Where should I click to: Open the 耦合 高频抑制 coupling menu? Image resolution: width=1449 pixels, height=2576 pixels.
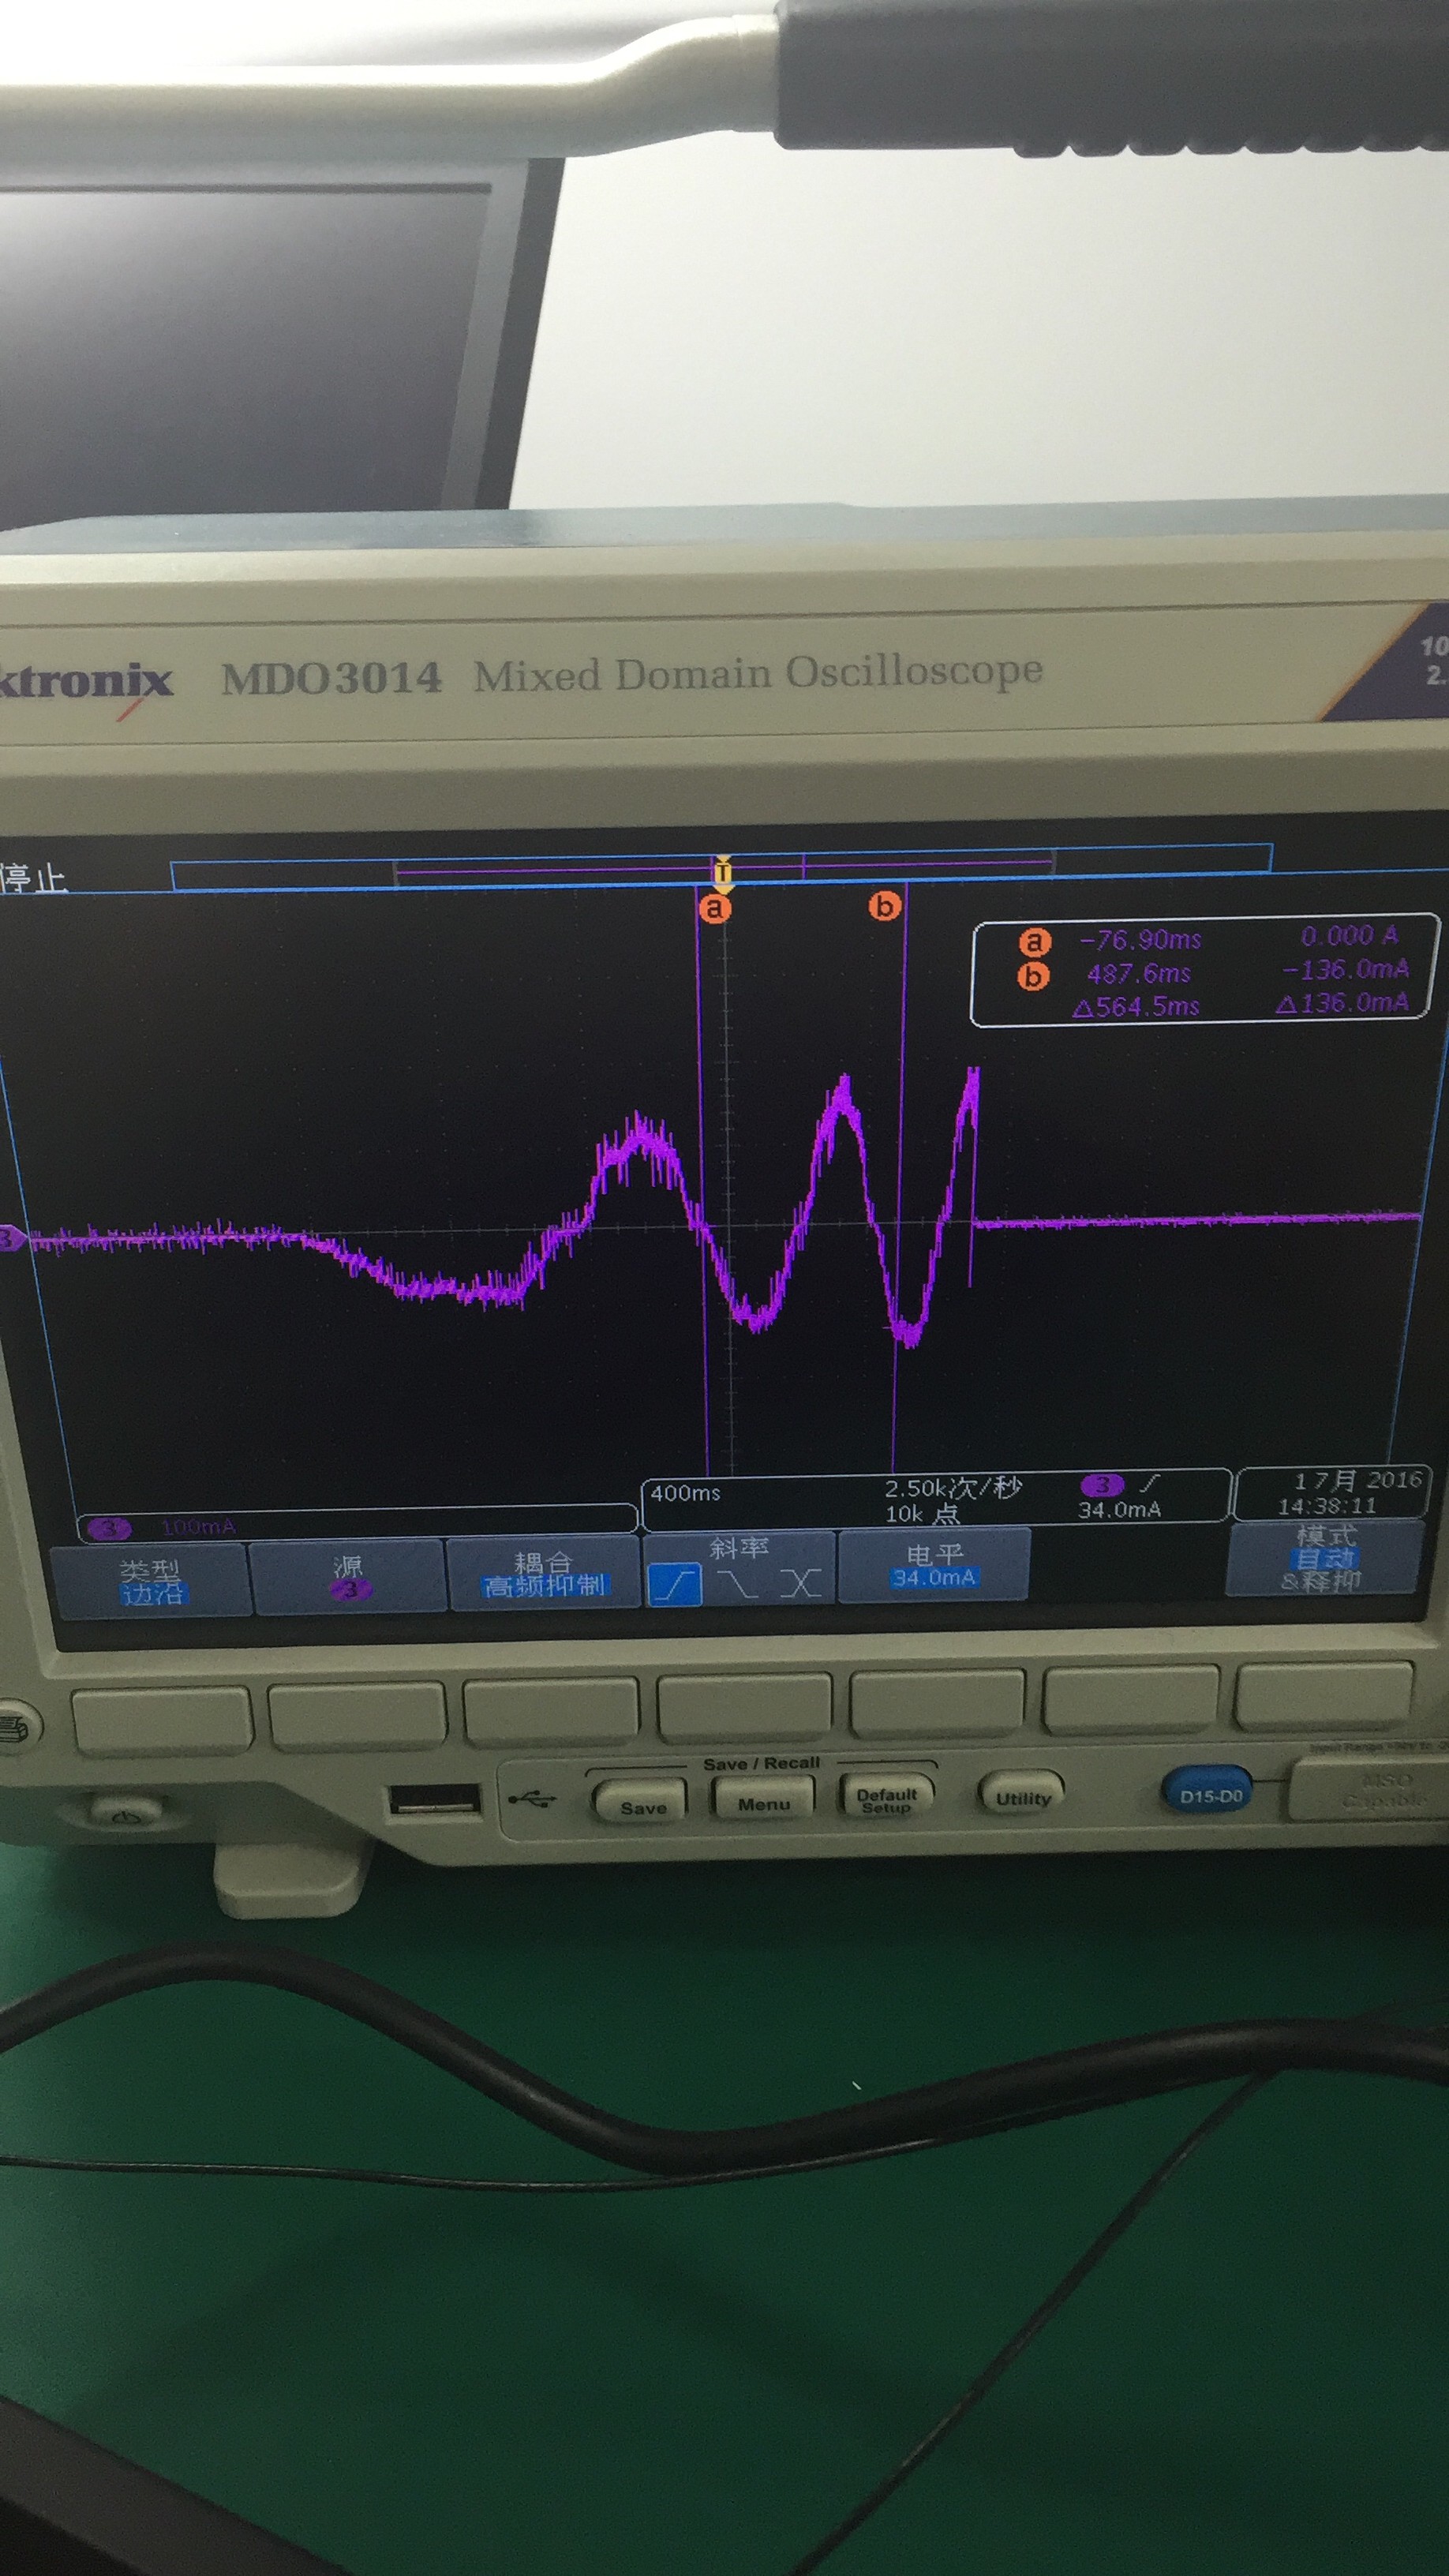click(x=543, y=1573)
